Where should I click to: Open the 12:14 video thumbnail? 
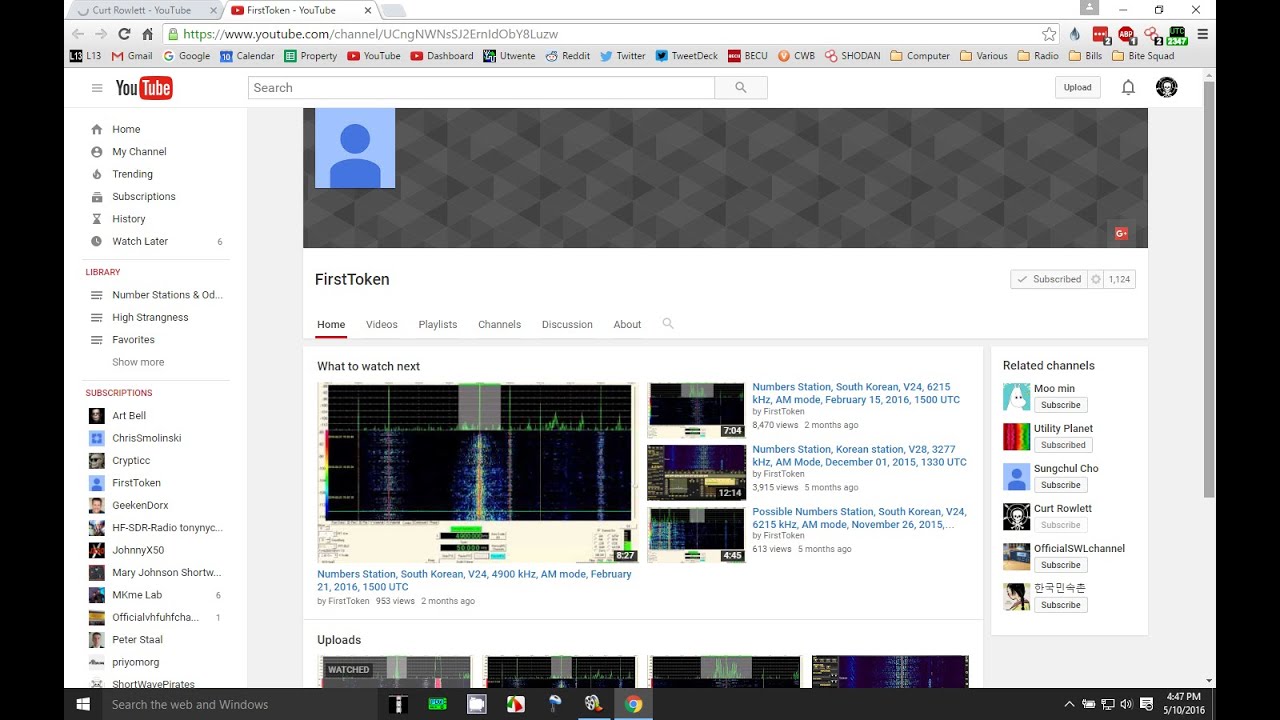pyautogui.click(x=696, y=473)
